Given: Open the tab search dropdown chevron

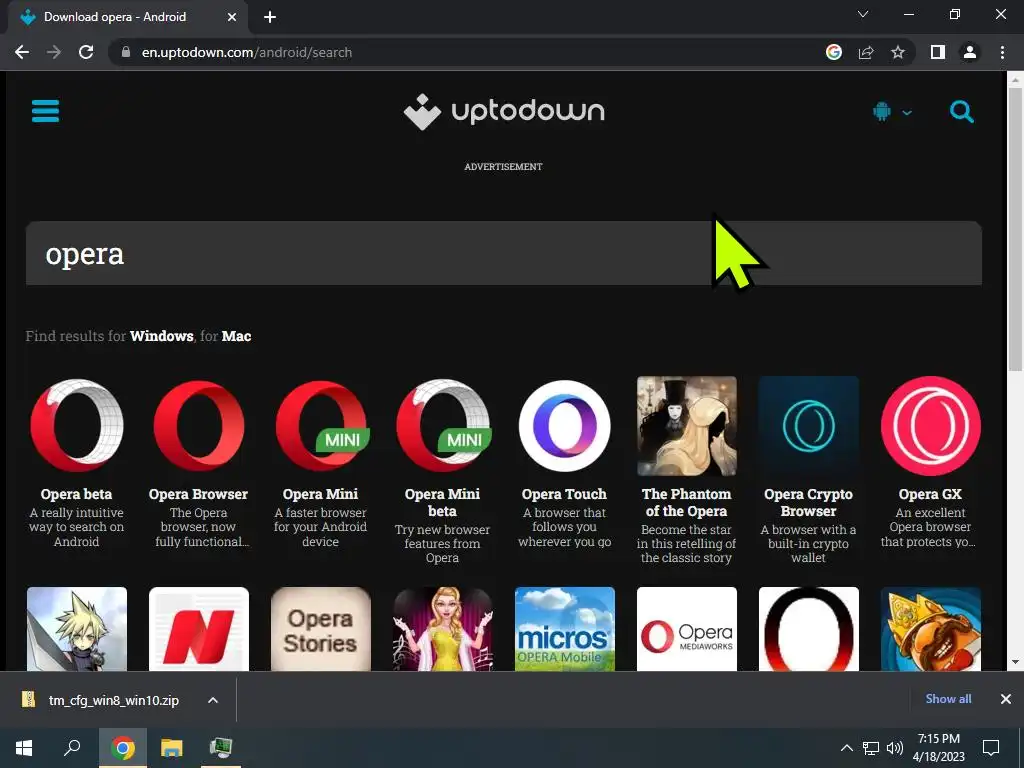Looking at the screenshot, I should click(x=863, y=14).
